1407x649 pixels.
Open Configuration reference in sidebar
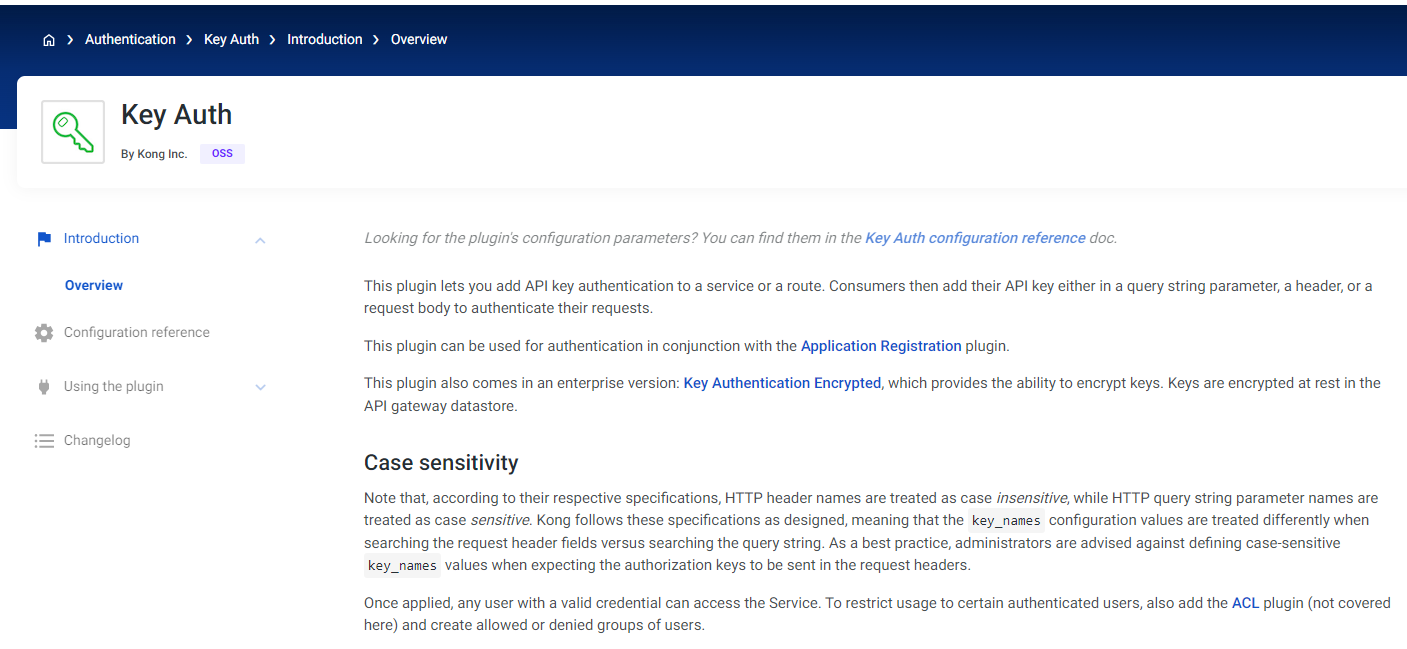pos(137,333)
